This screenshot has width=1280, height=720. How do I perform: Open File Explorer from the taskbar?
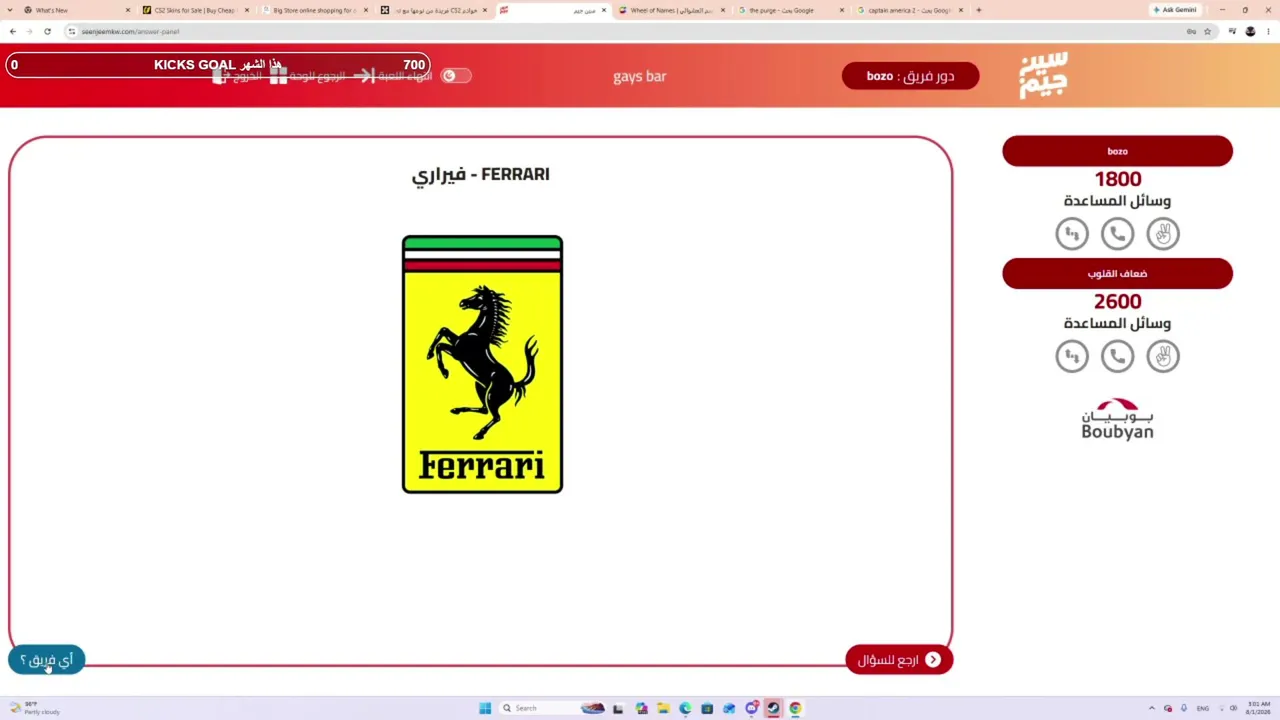point(663,708)
